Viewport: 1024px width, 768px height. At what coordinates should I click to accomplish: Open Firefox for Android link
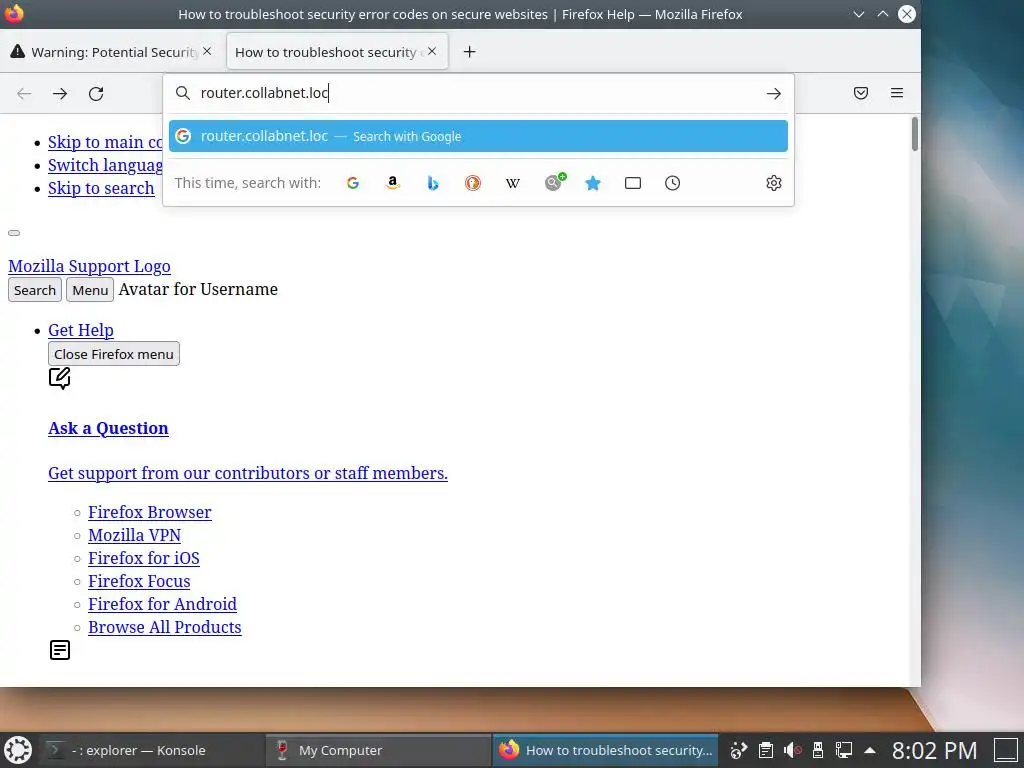[x=163, y=604]
